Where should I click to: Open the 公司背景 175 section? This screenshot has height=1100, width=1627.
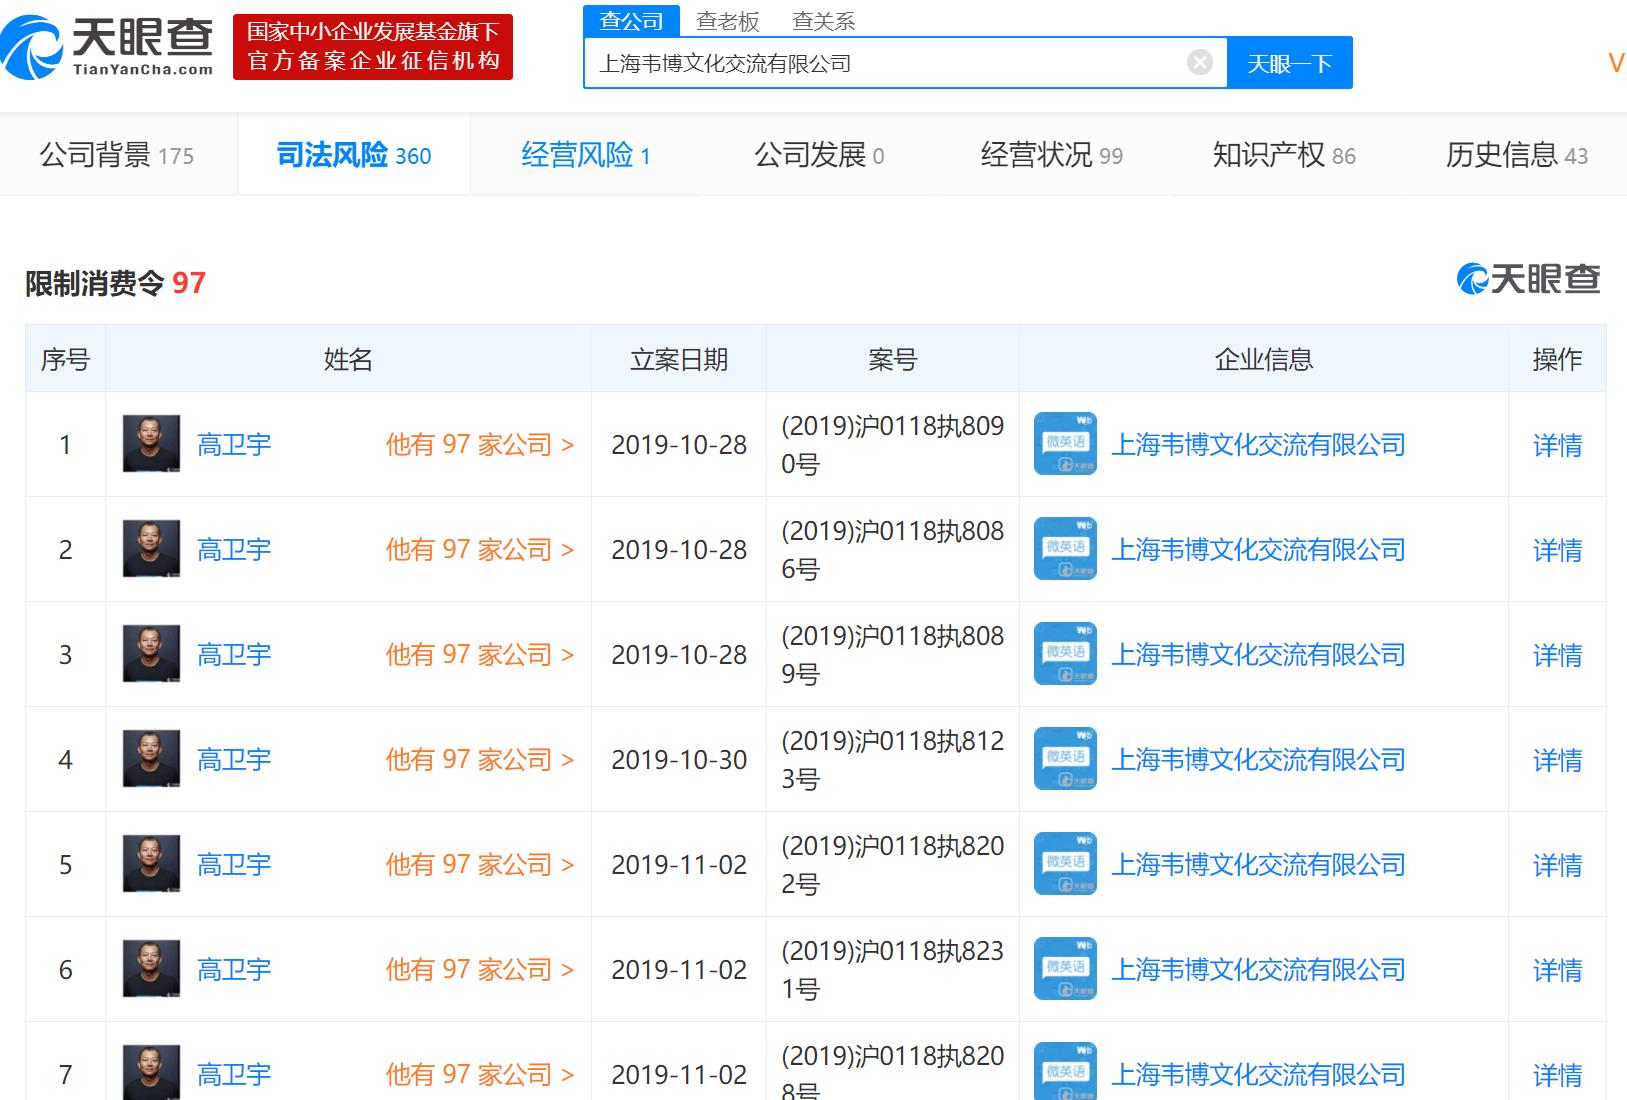click(x=117, y=155)
